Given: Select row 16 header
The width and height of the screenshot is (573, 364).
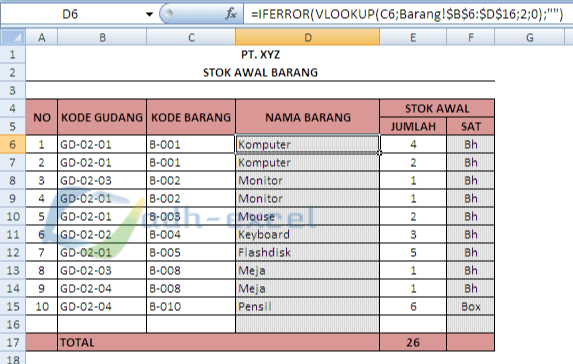Looking at the screenshot, I should coord(13,324).
